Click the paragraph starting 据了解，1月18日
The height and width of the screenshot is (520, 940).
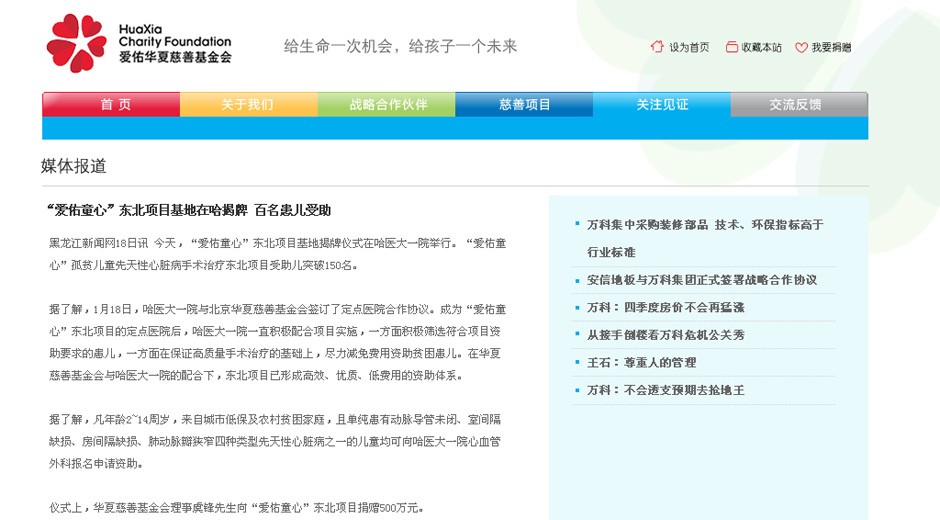(x=278, y=342)
